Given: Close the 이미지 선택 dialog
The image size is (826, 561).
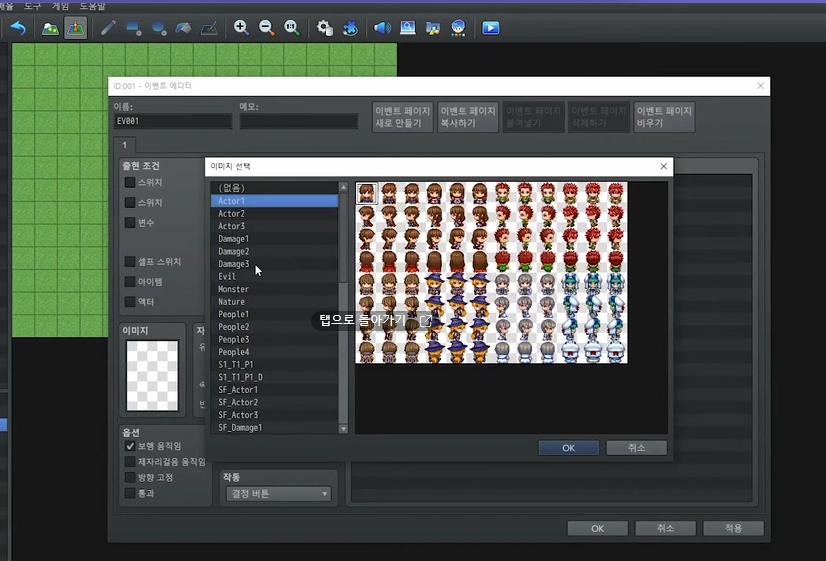Looking at the screenshot, I should [664, 166].
